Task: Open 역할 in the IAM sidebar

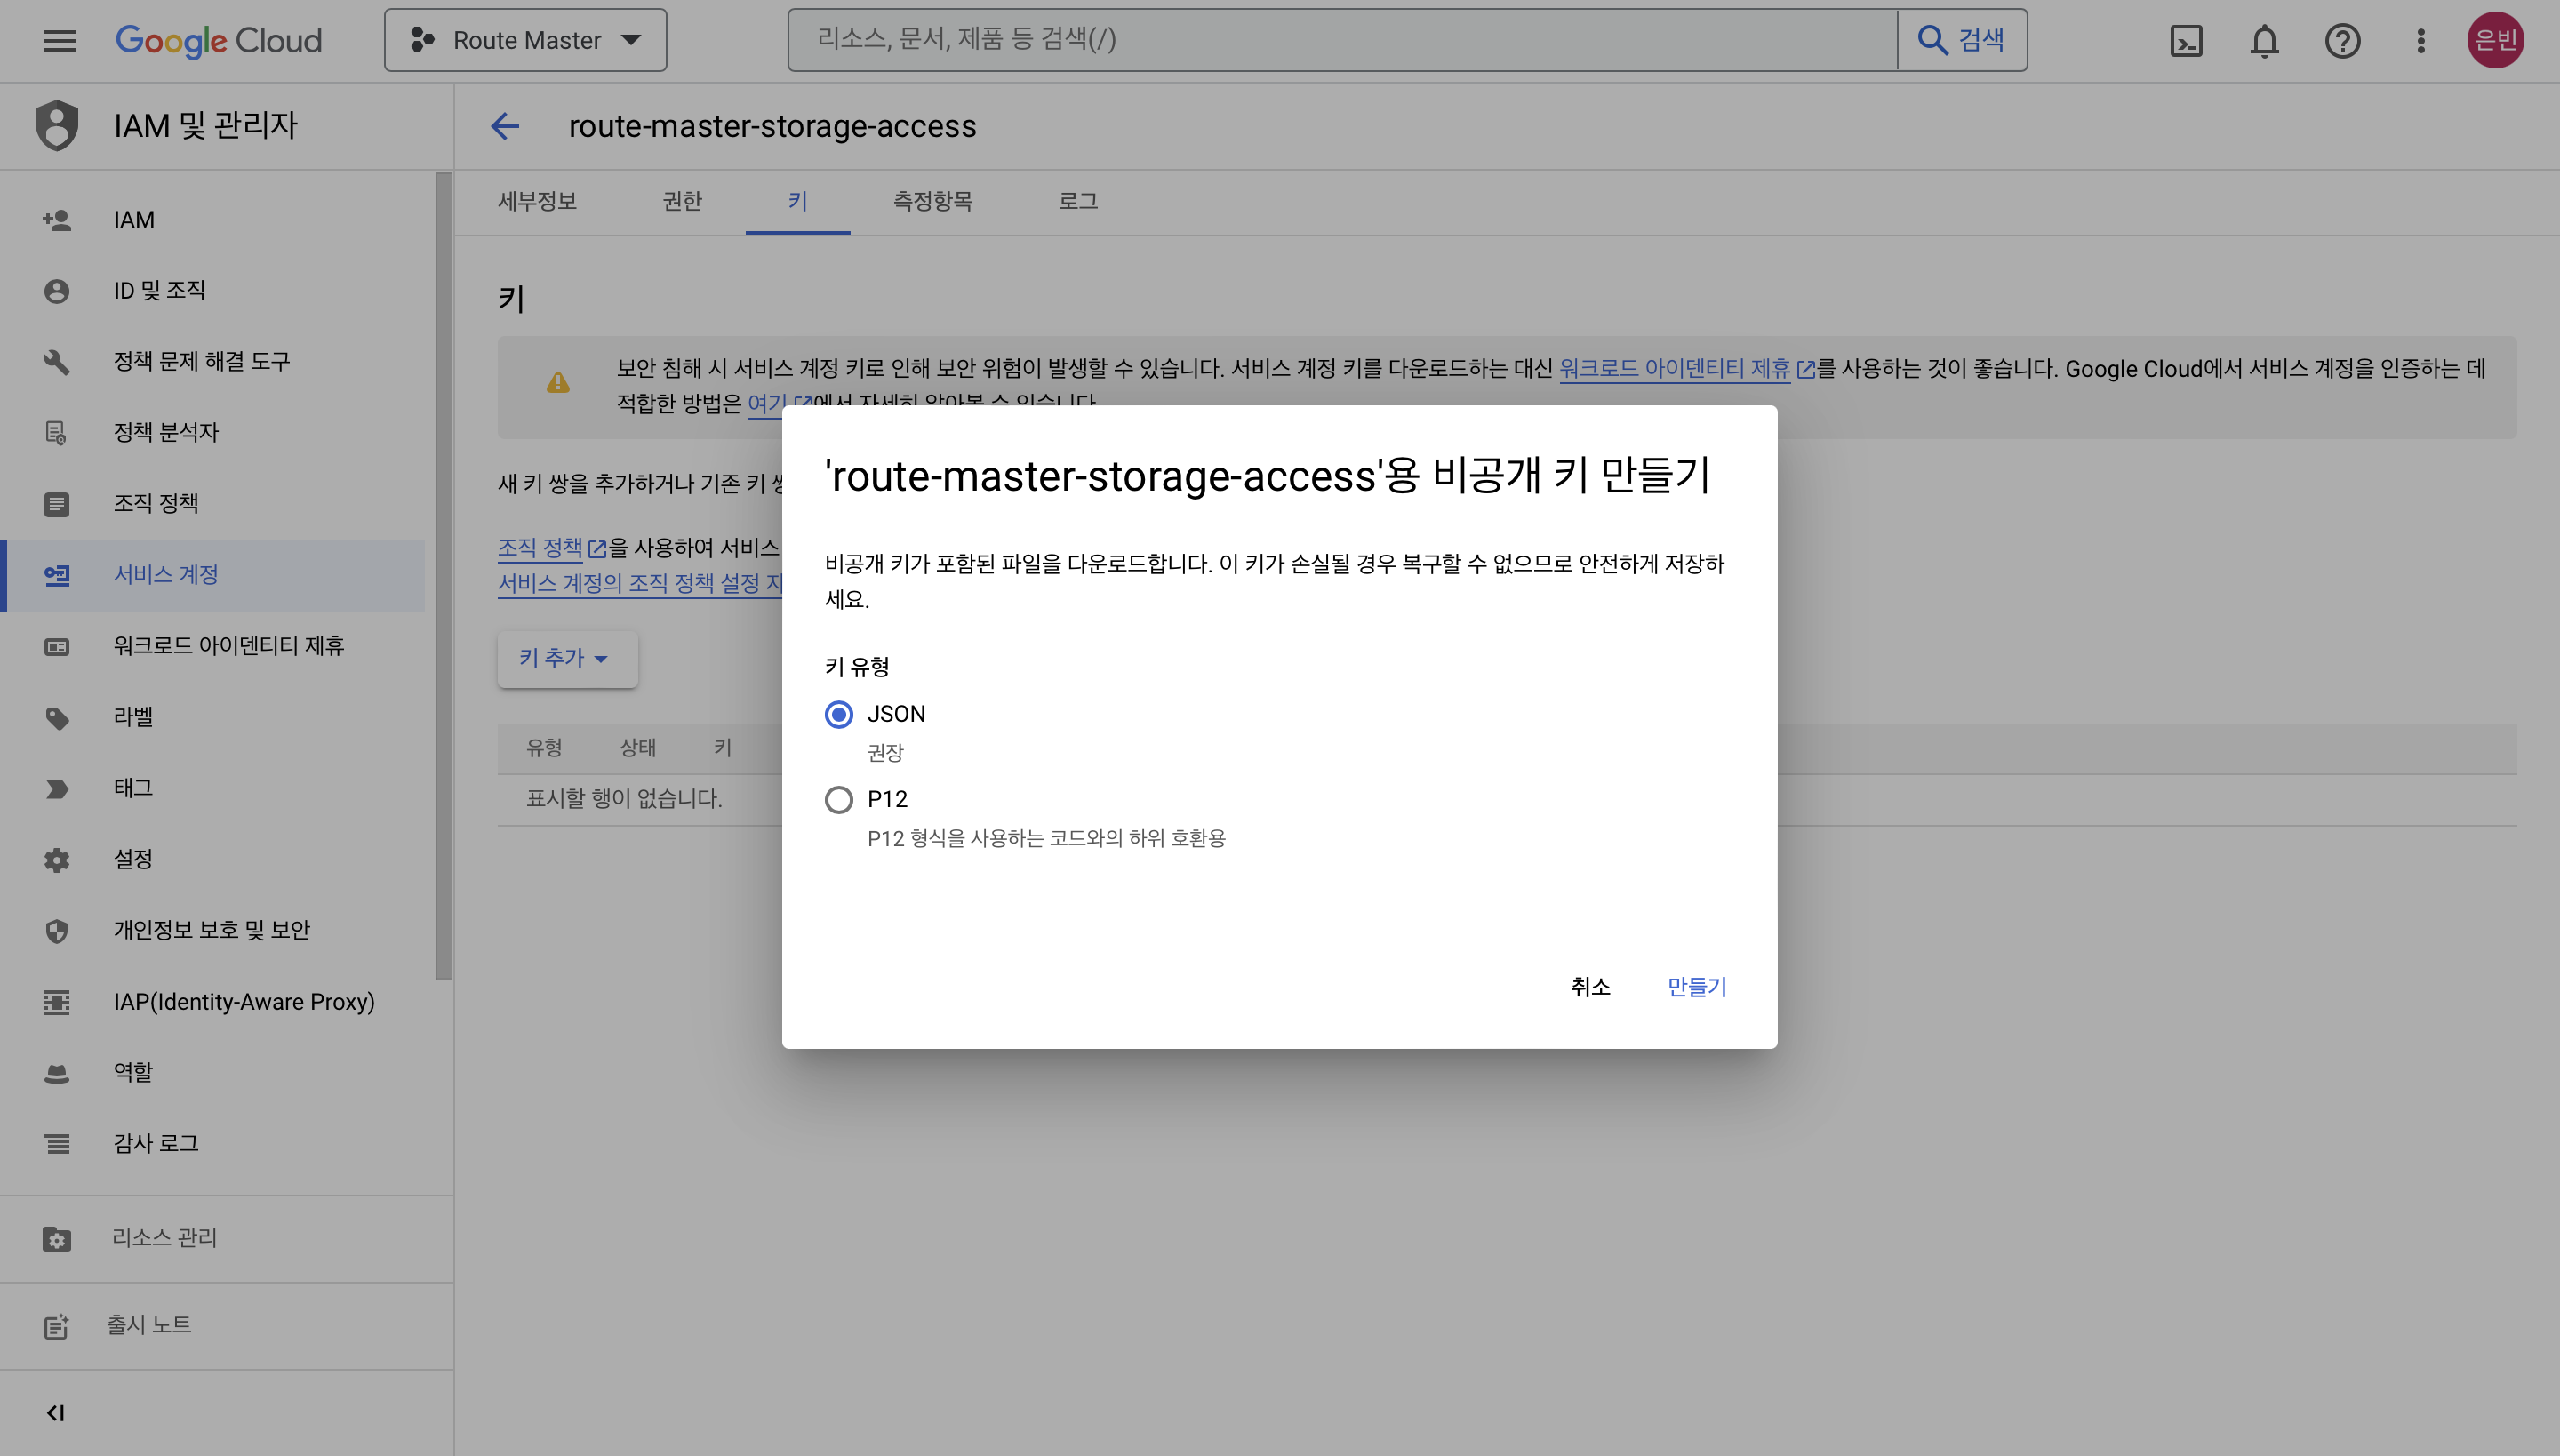Action: pyautogui.click(x=133, y=1072)
